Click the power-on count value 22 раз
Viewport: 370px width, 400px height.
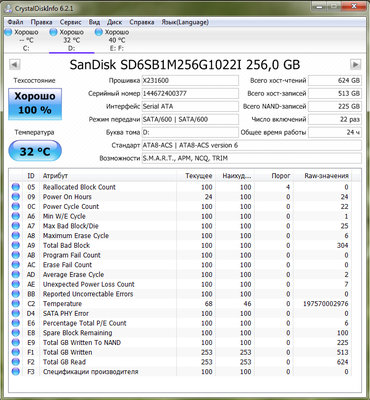[335, 119]
